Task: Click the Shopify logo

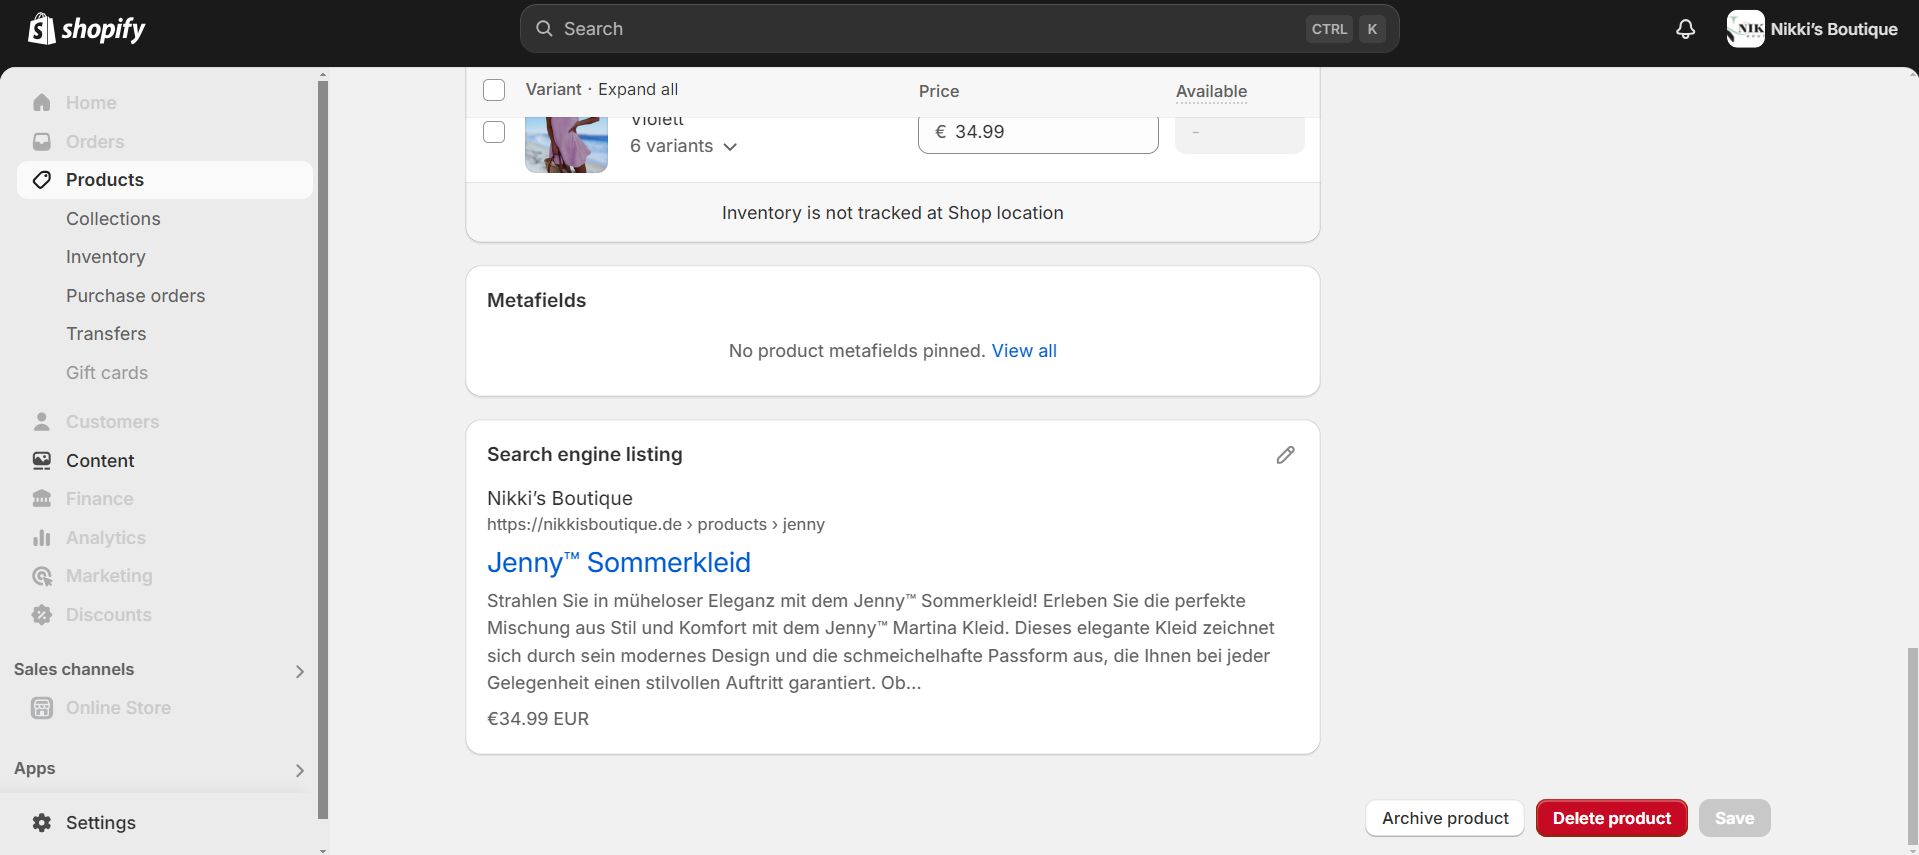Action: coord(87,29)
